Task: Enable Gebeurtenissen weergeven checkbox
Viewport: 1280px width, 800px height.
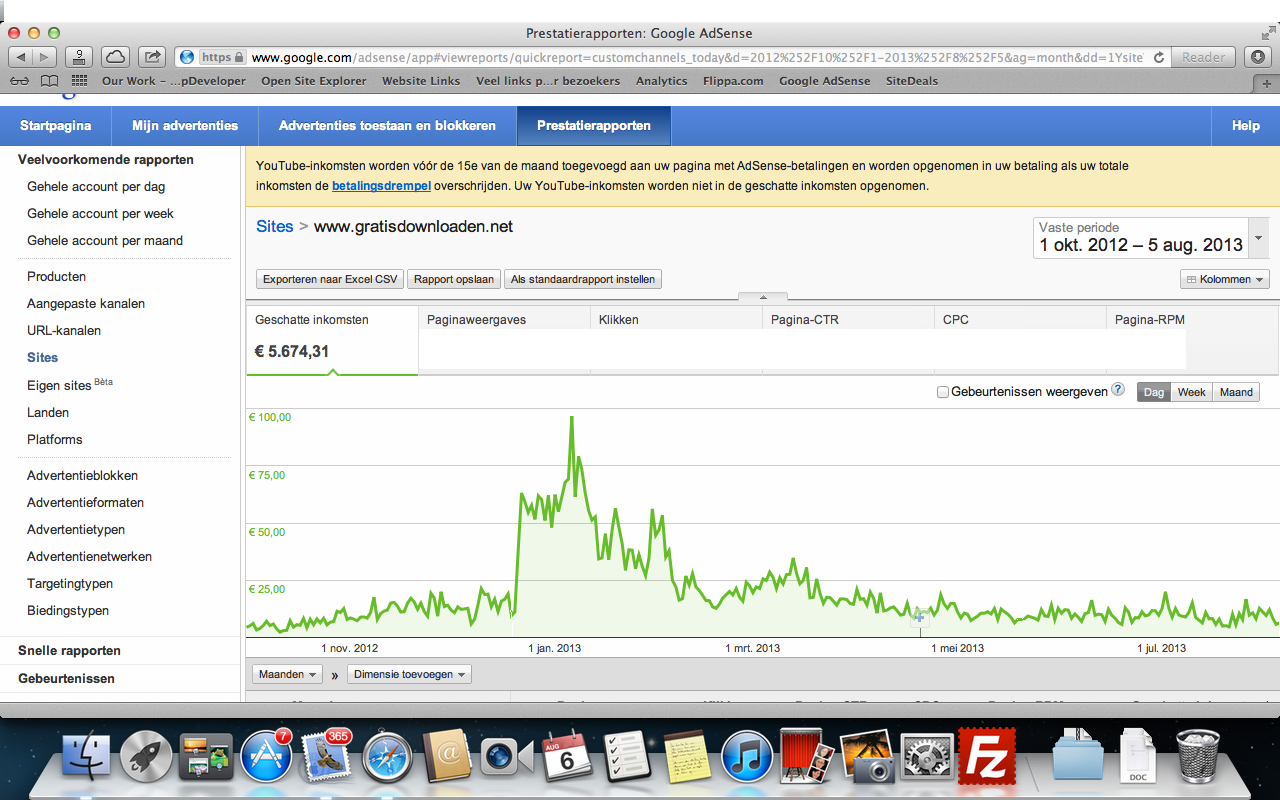Action: click(x=942, y=392)
